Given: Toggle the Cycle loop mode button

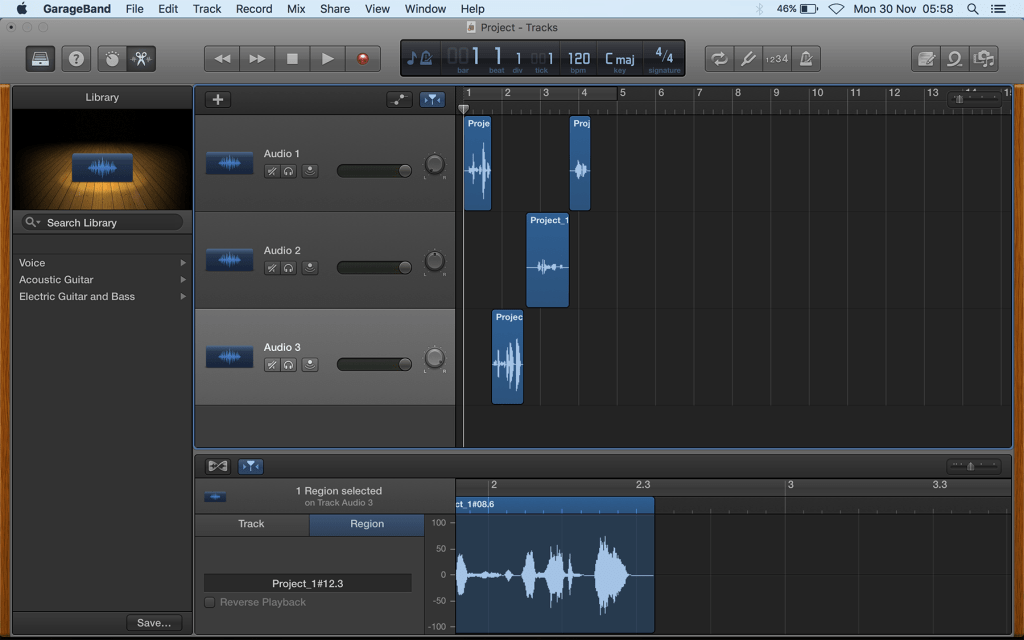Looking at the screenshot, I should pos(718,59).
